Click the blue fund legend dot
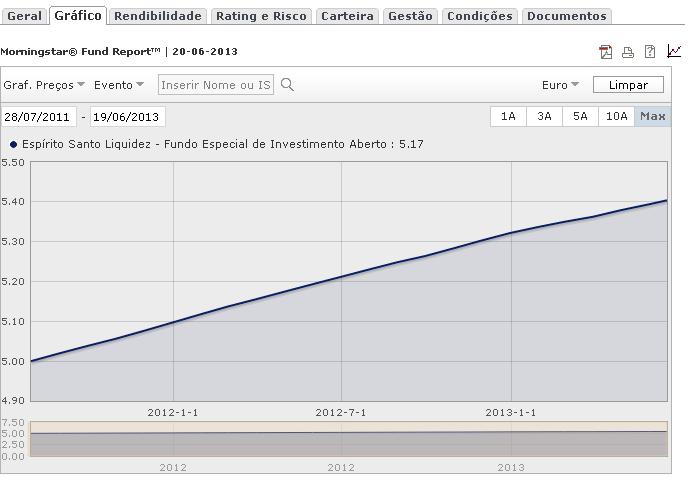The image size is (688, 481). pos(14,144)
